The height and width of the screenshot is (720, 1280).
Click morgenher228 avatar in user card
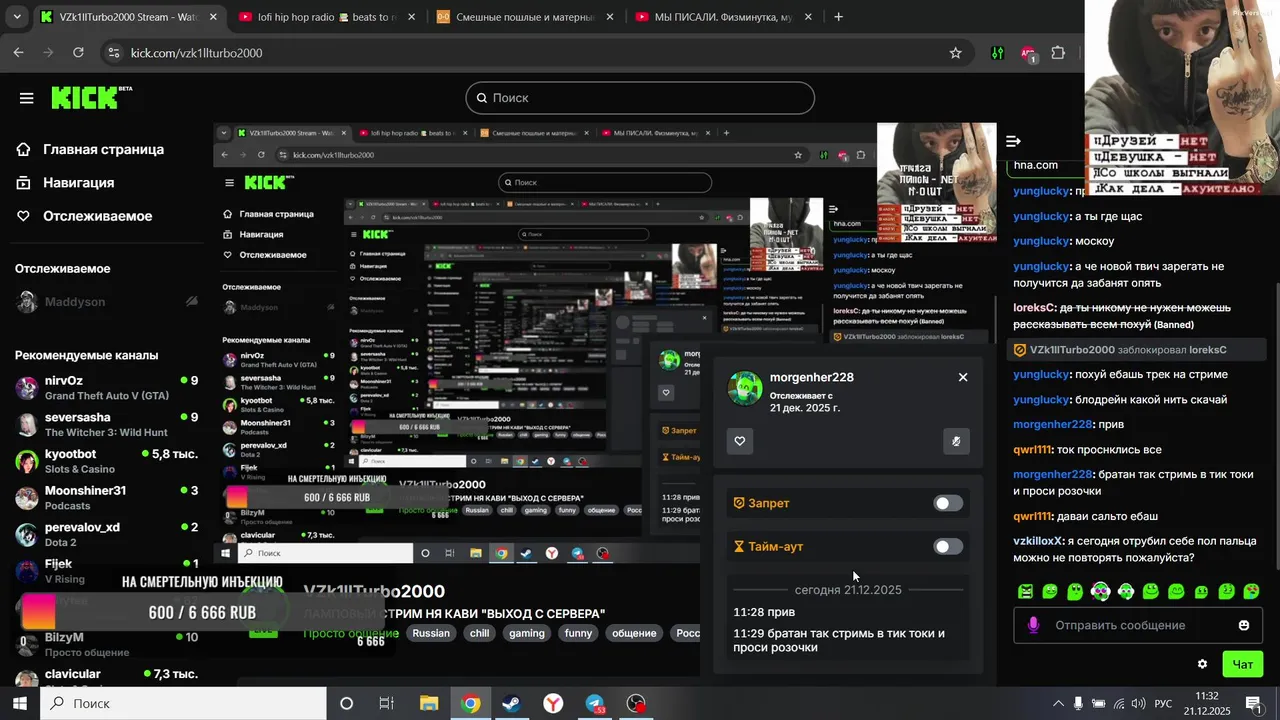click(745, 388)
